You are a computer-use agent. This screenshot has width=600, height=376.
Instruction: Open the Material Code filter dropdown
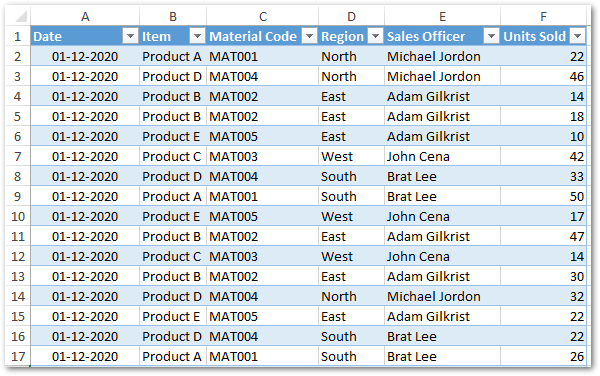tap(309, 36)
